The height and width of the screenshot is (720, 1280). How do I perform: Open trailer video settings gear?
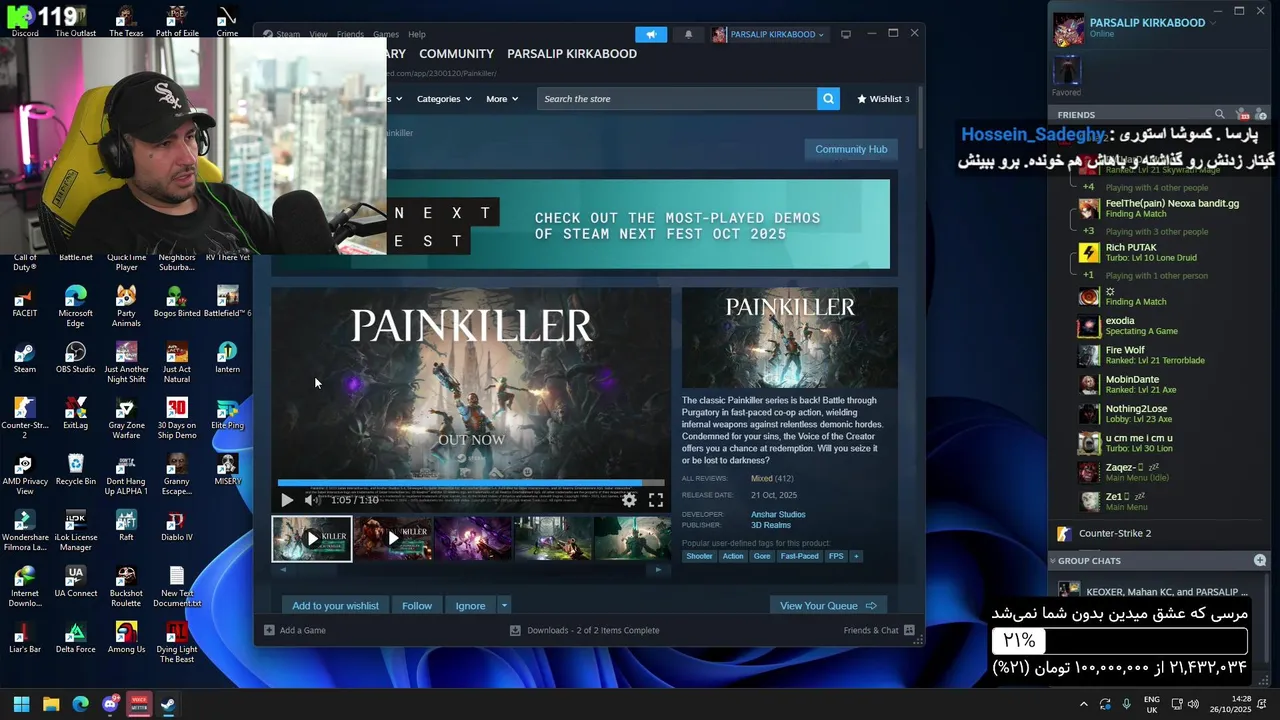coord(629,500)
